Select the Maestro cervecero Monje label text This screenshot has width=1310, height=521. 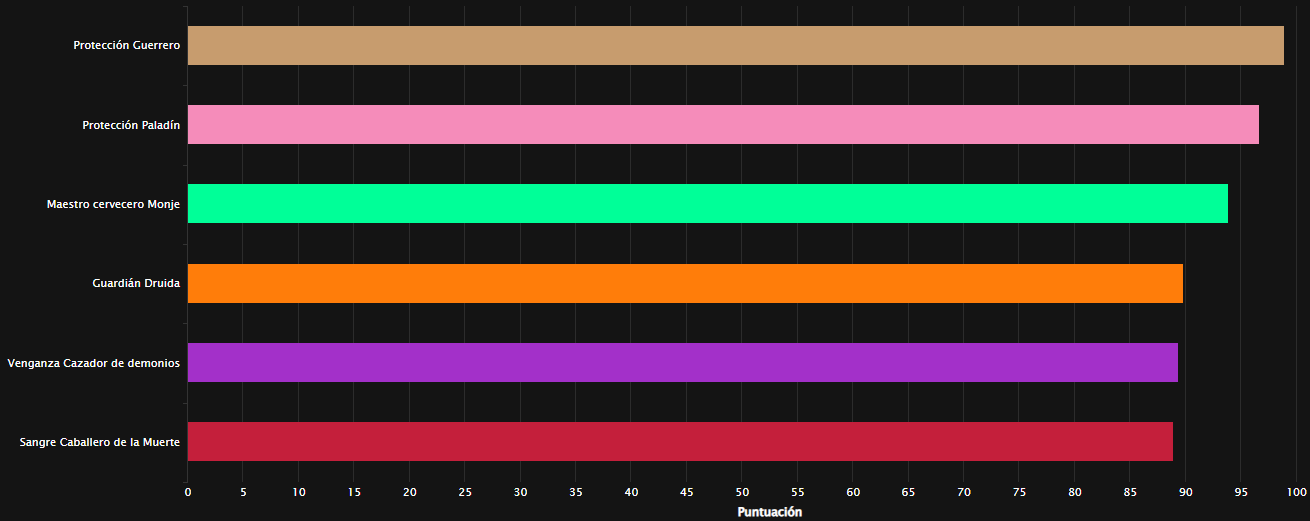point(113,204)
